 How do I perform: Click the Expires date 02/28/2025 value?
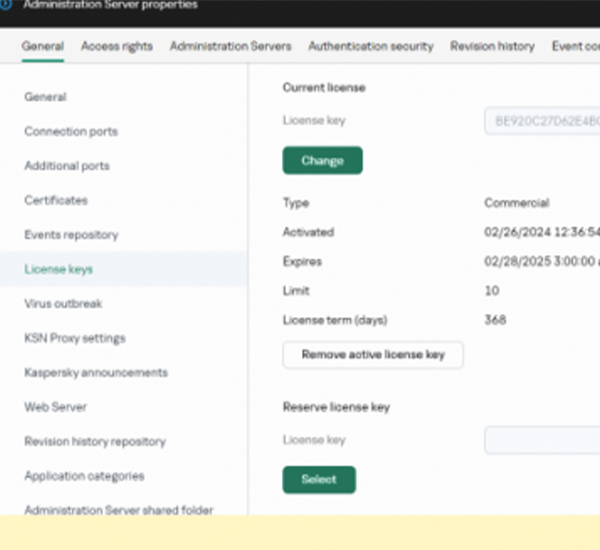pyautogui.click(x=542, y=261)
